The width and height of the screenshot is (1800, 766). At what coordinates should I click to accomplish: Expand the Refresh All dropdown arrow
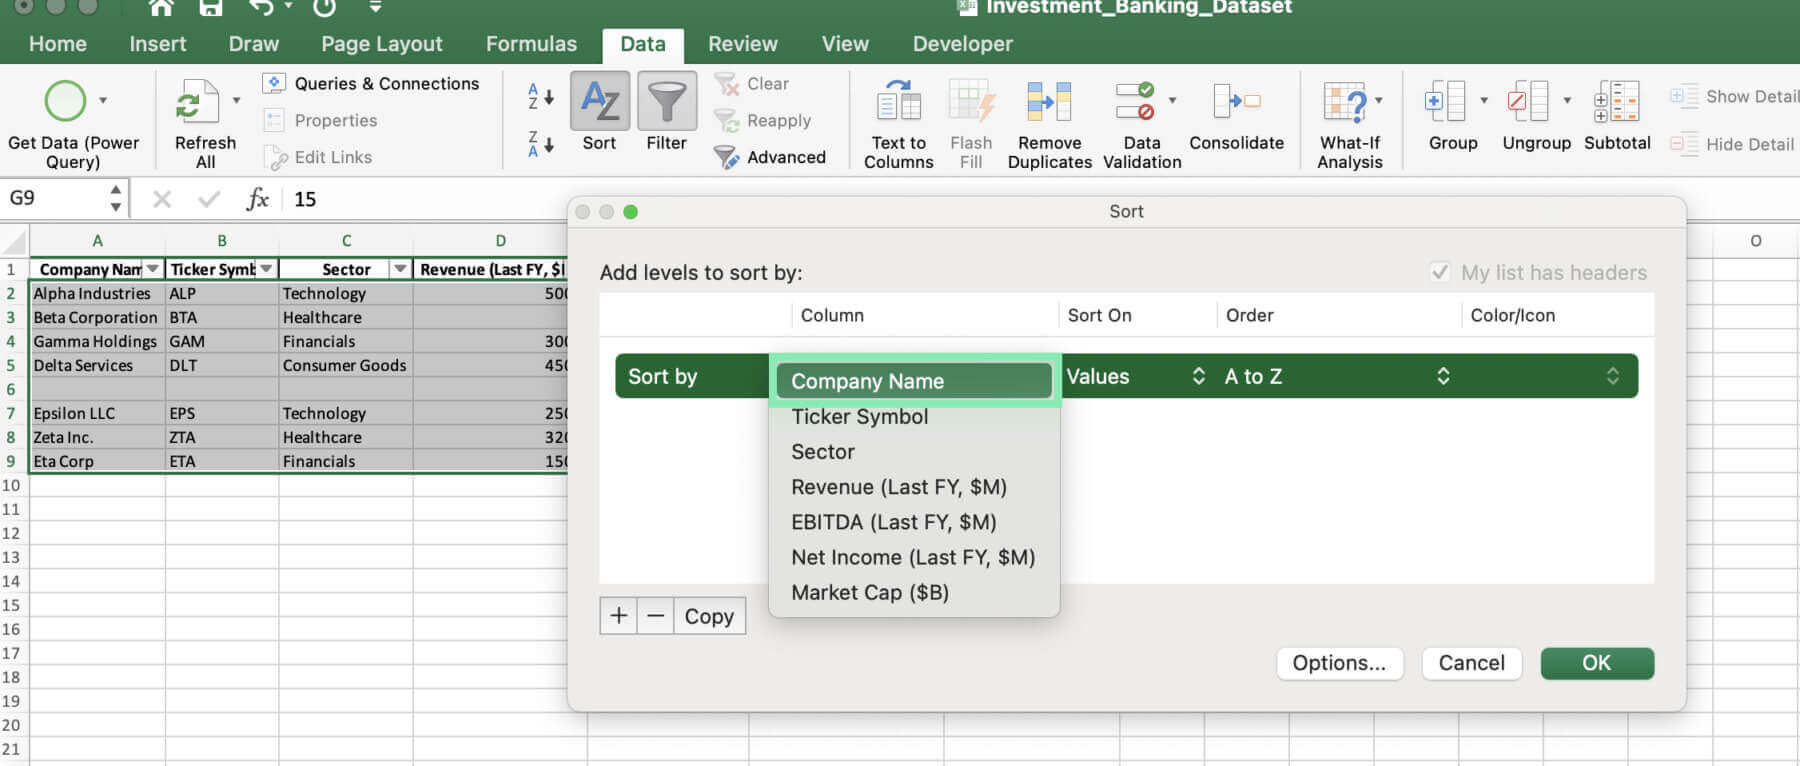pos(236,100)
